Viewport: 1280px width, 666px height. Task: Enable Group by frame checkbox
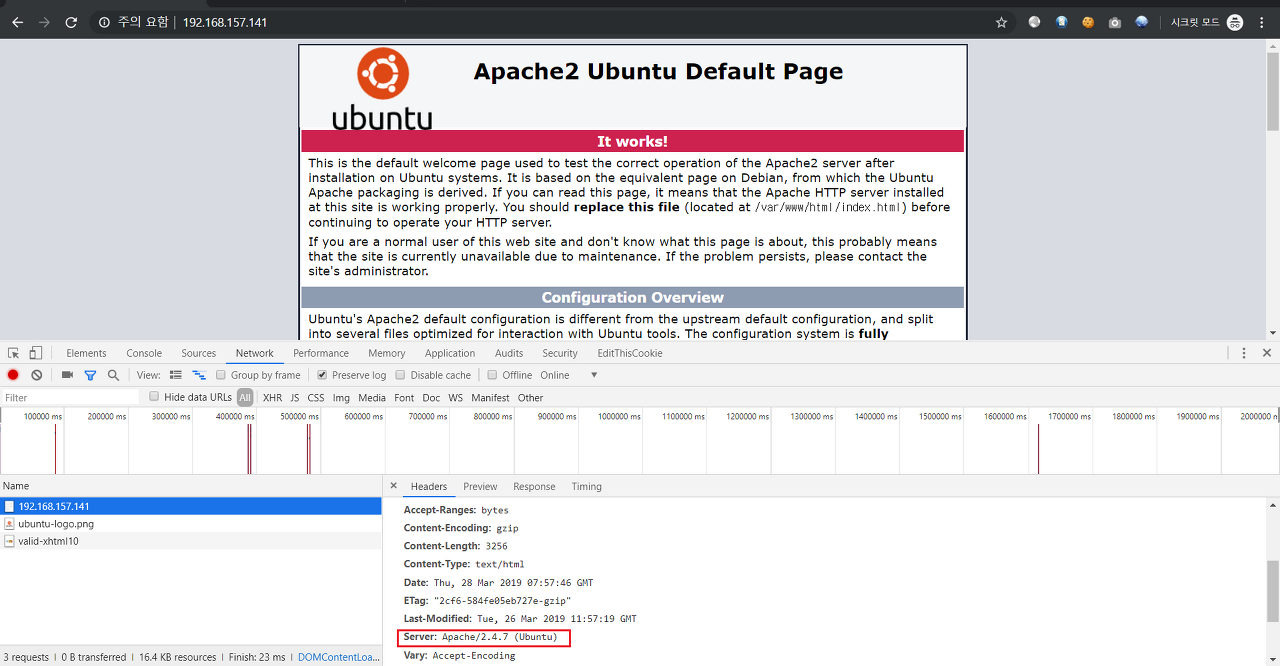coord(222,375)
